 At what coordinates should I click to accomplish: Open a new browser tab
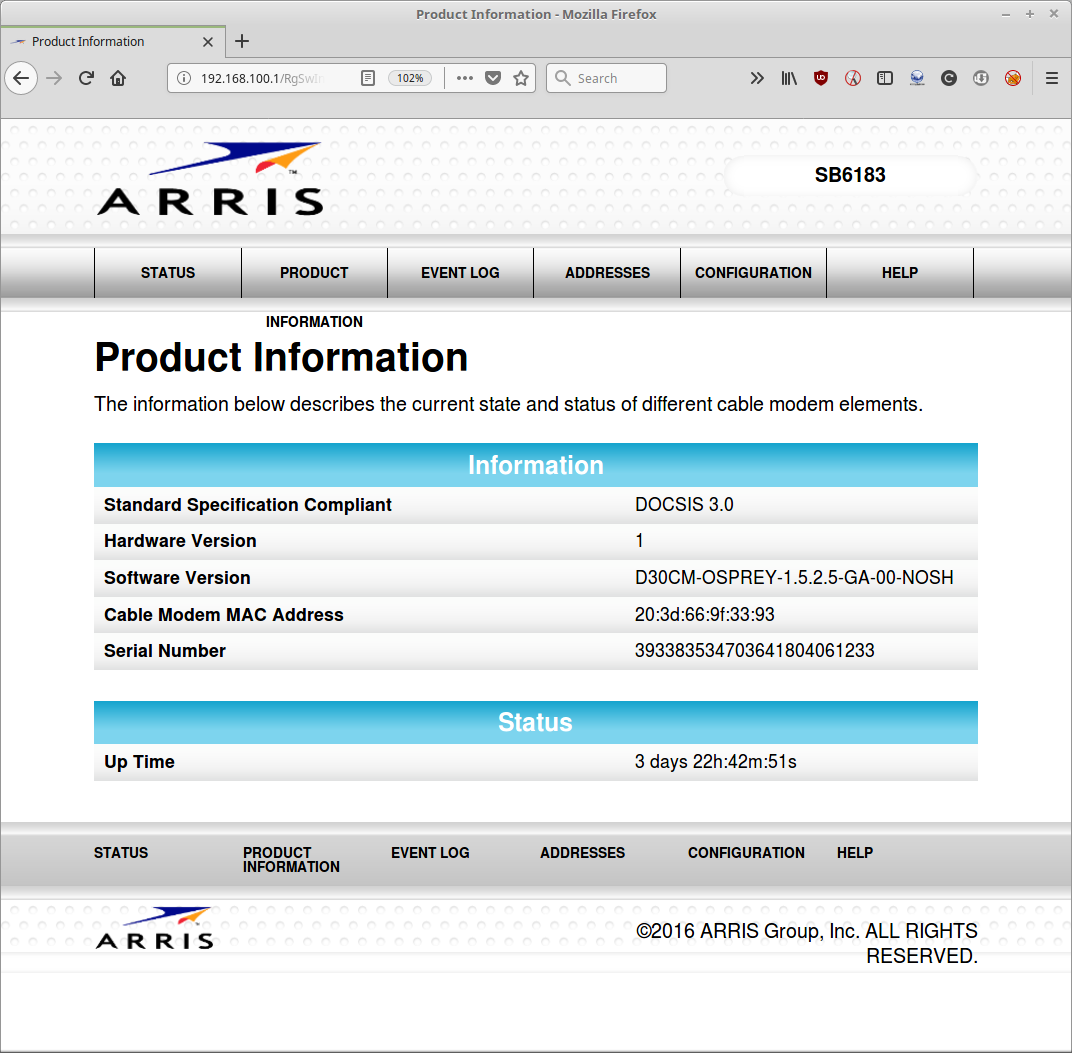click(242, 41)
